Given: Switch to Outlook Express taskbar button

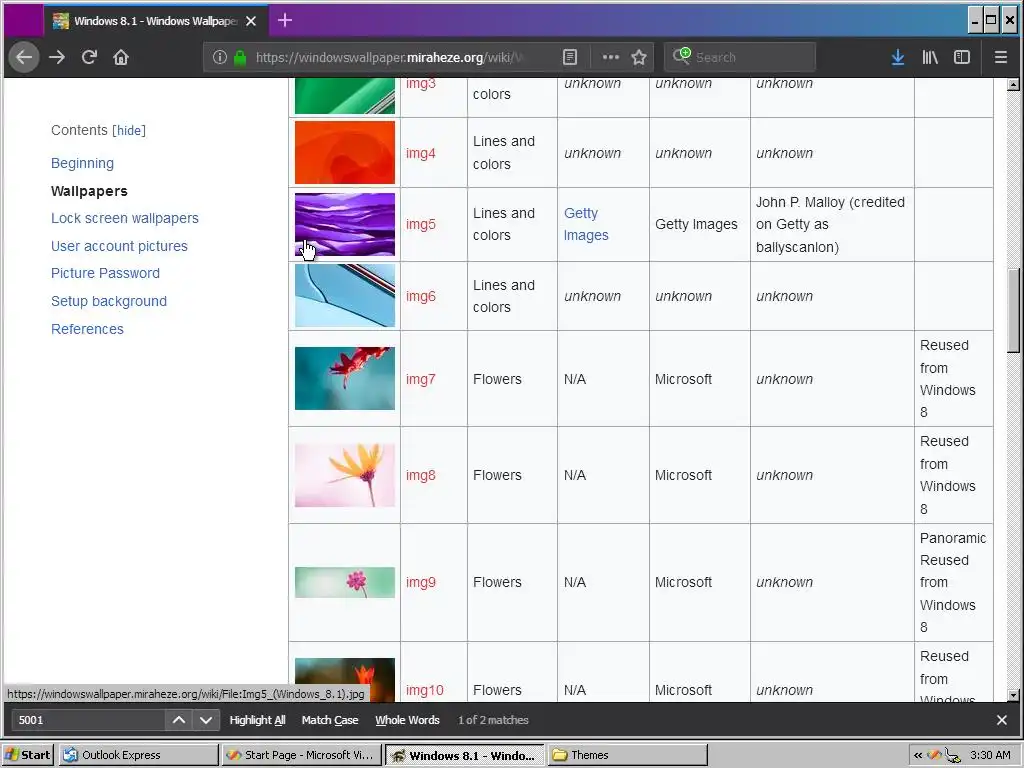Looking at the screenshot, I should [138, 755].
